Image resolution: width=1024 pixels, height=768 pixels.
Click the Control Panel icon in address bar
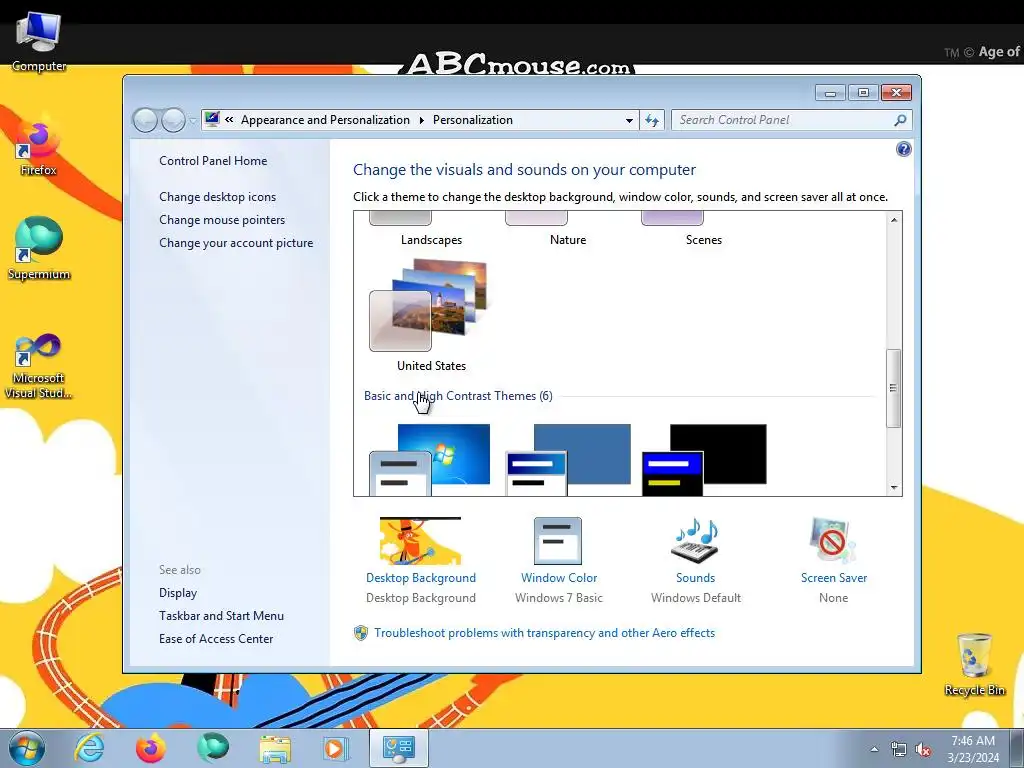212,120
